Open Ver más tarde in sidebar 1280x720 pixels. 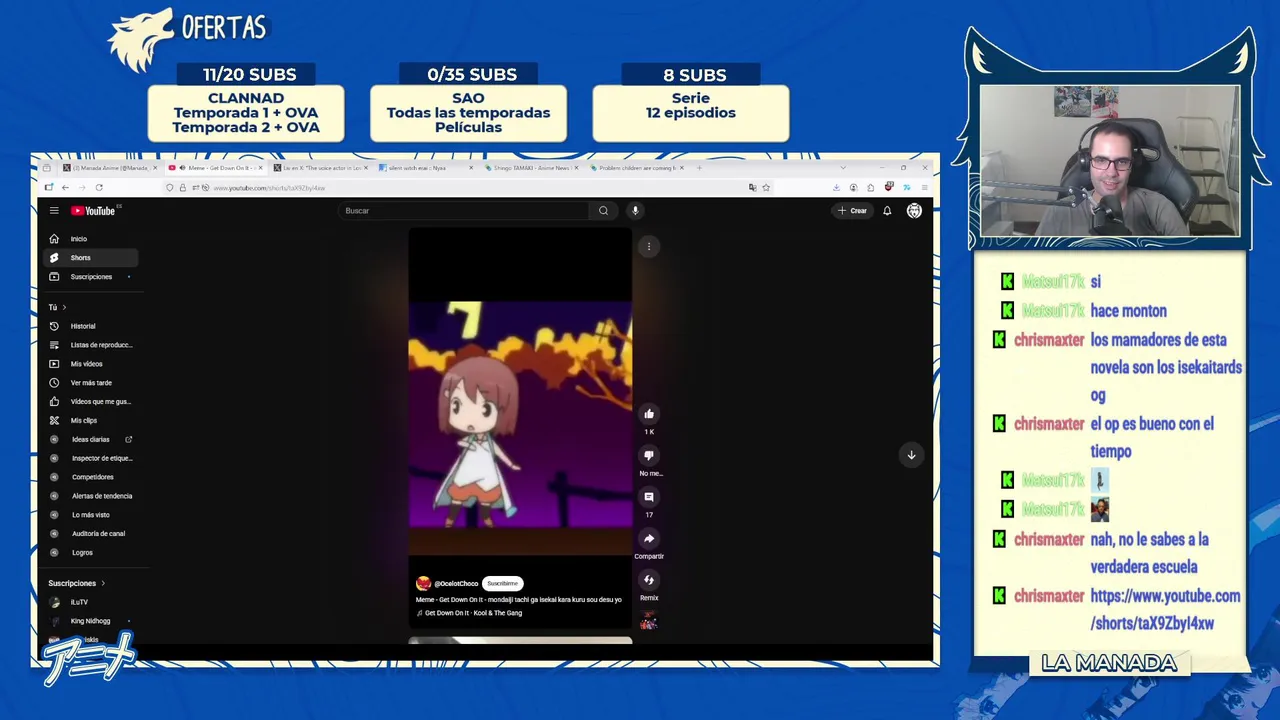(x=93, y=383)
